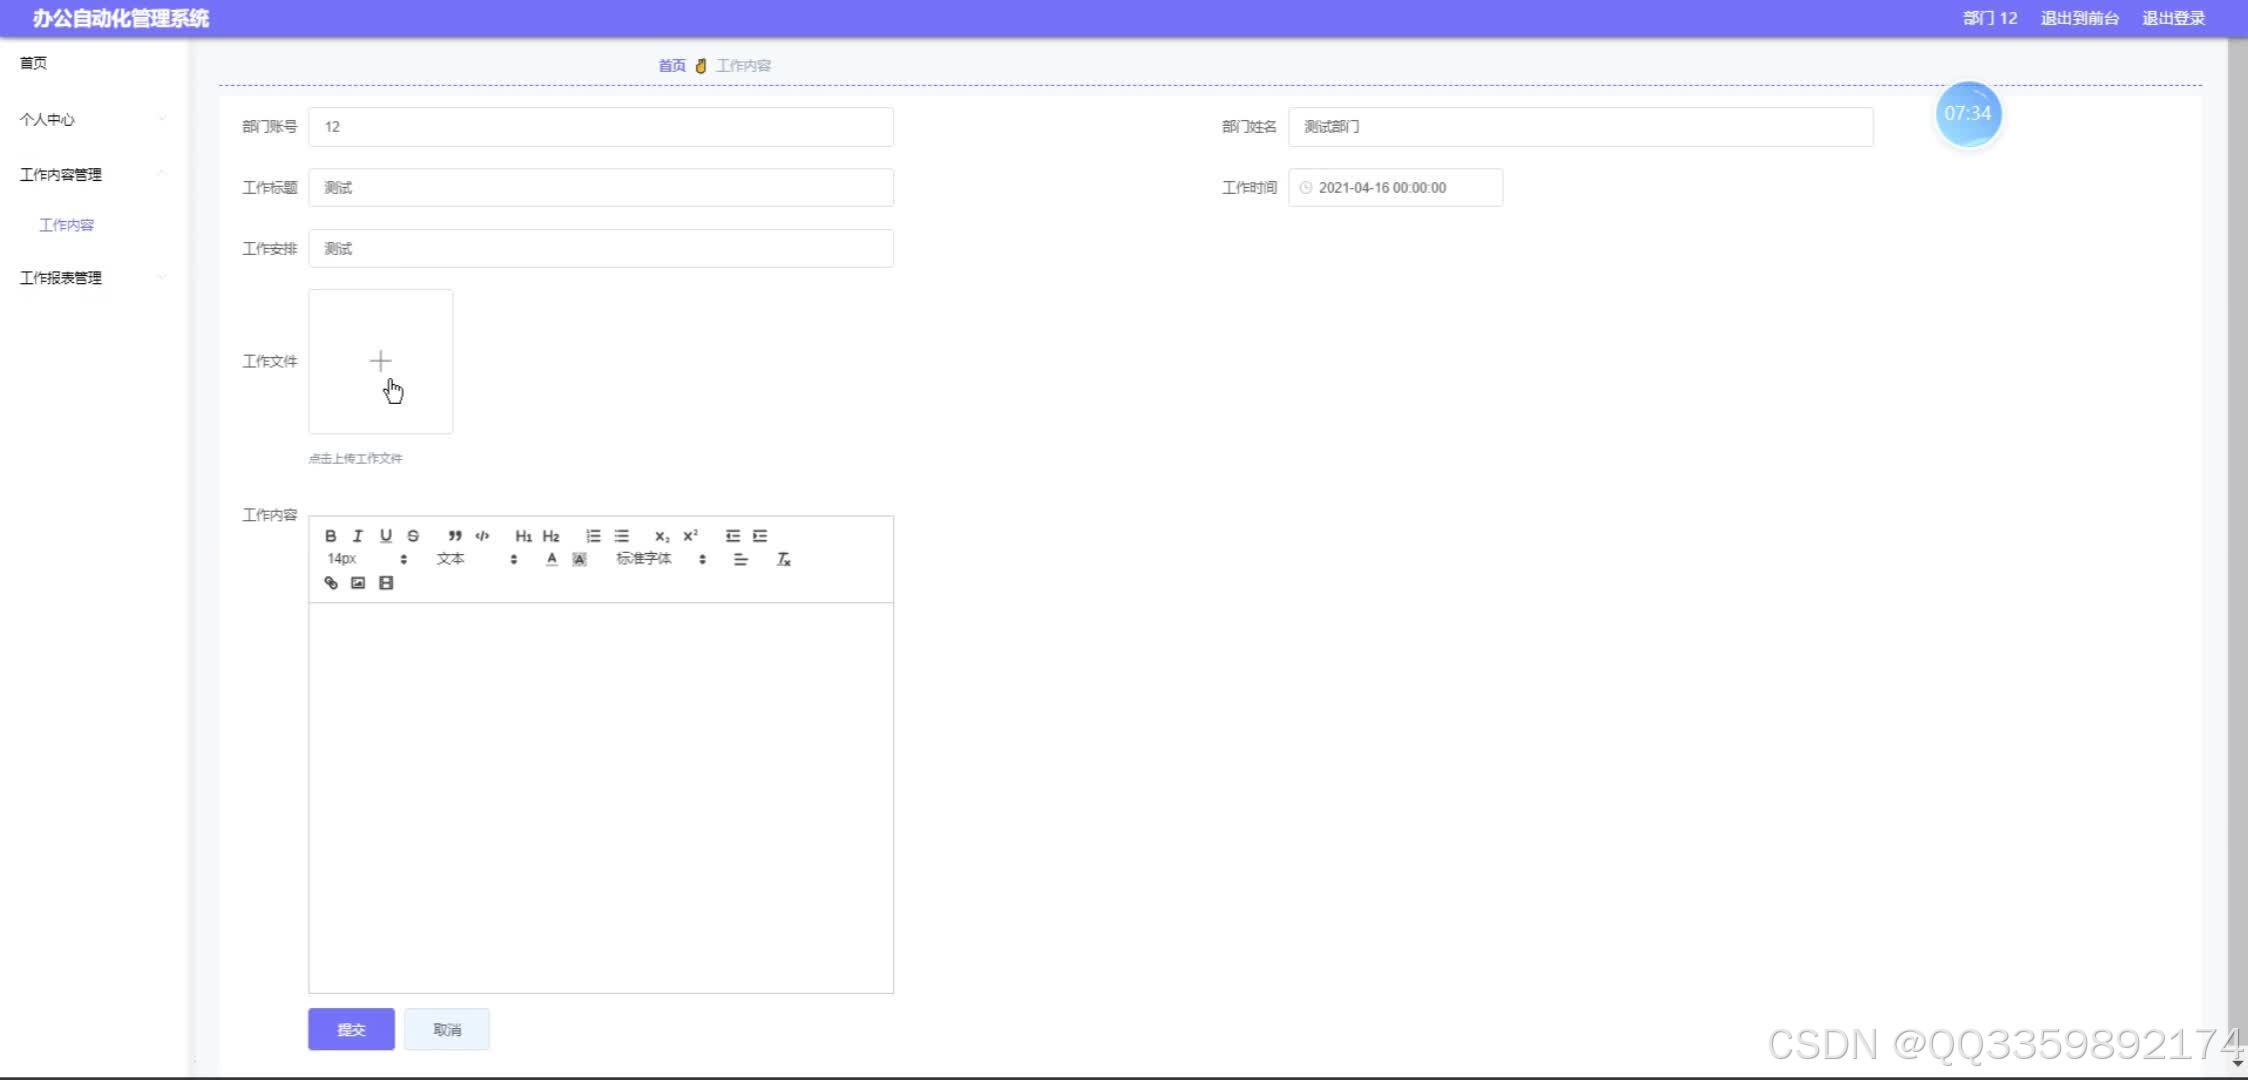Decrease indent of the text

tap(732, 536)
